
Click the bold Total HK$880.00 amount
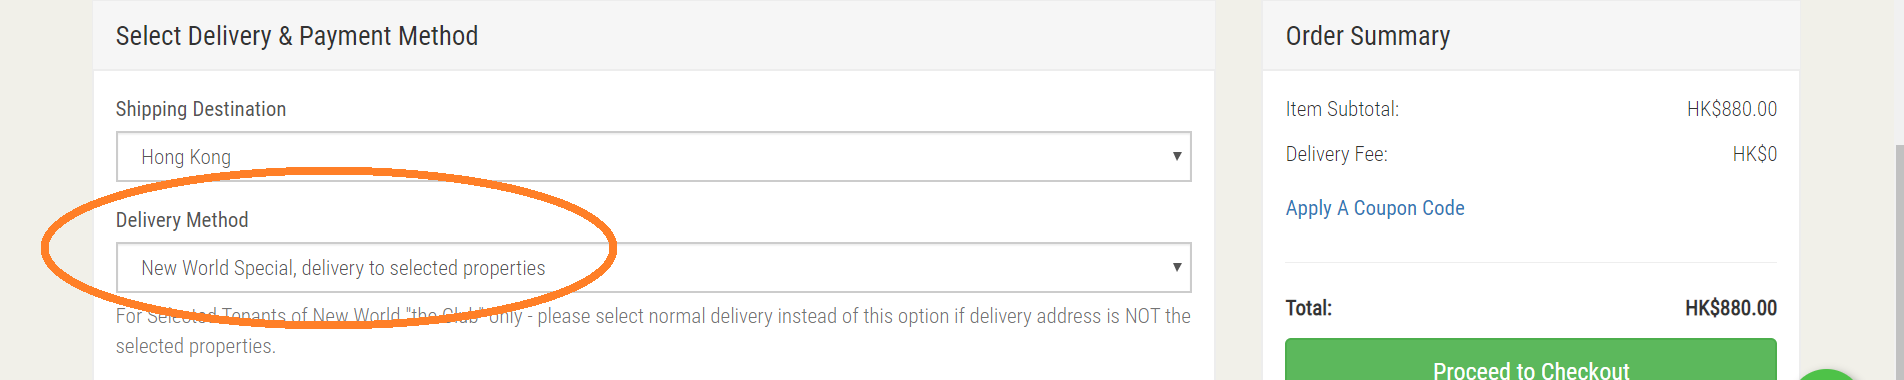click(1731, 308)
